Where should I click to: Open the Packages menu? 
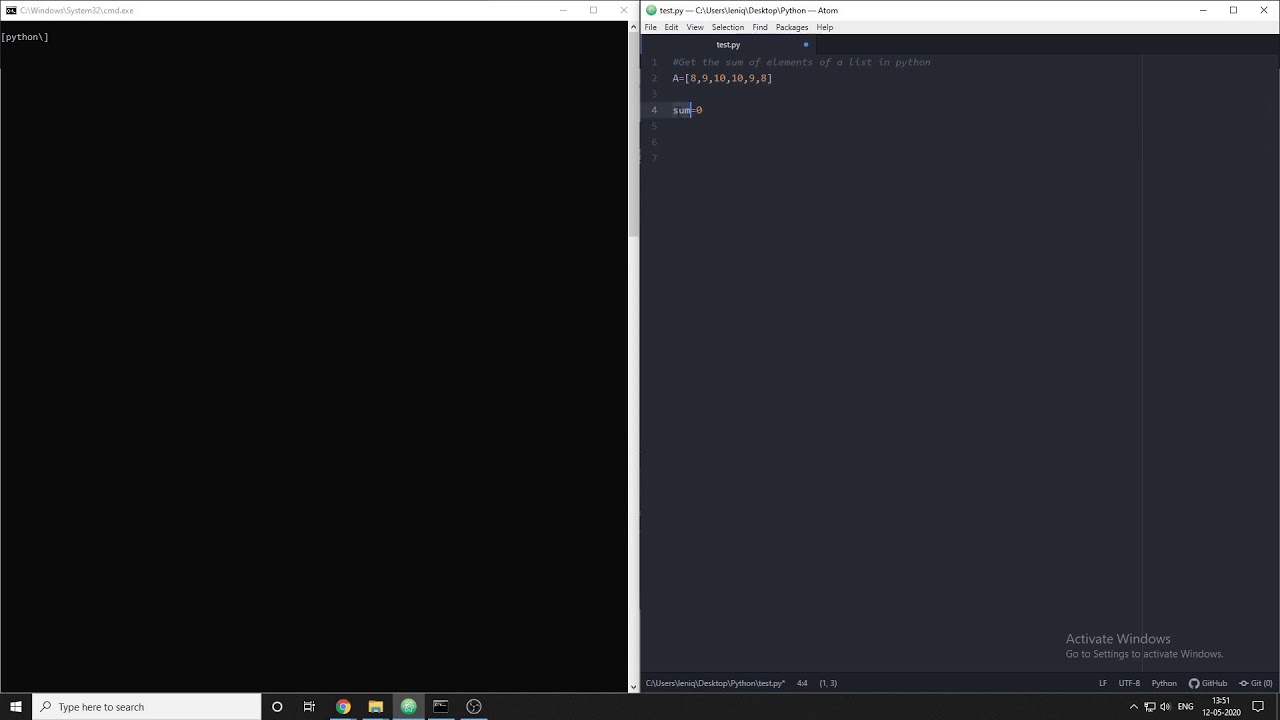coord(792,27)
